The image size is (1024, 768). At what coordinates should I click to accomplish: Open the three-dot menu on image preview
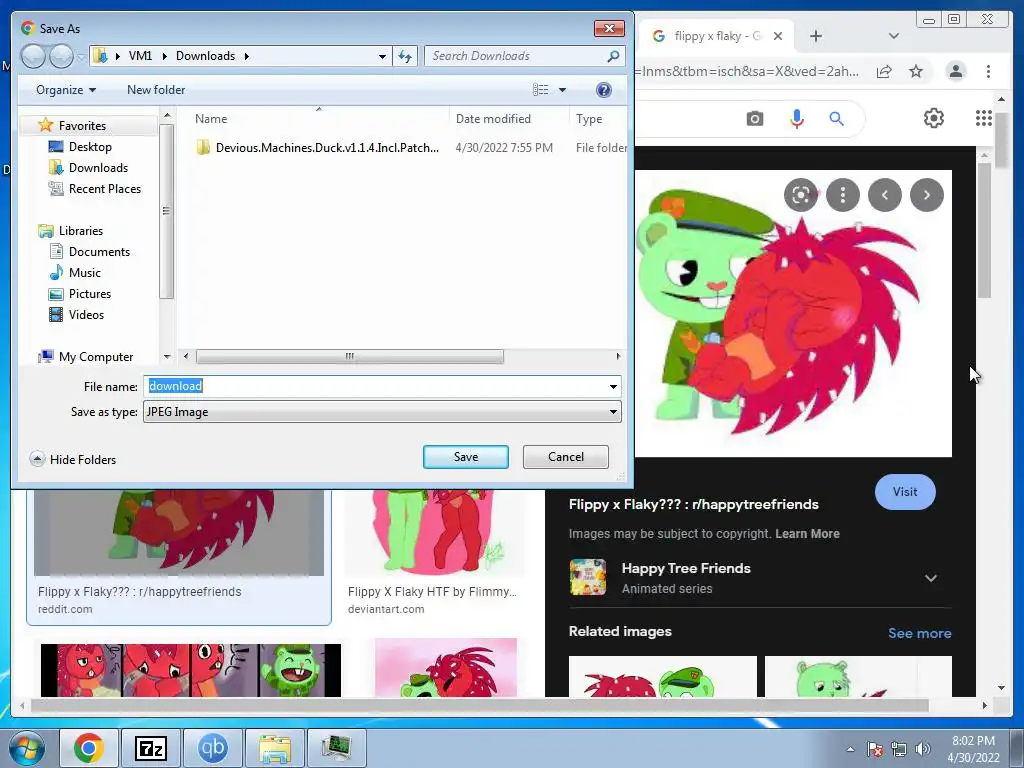pos(842,195)
